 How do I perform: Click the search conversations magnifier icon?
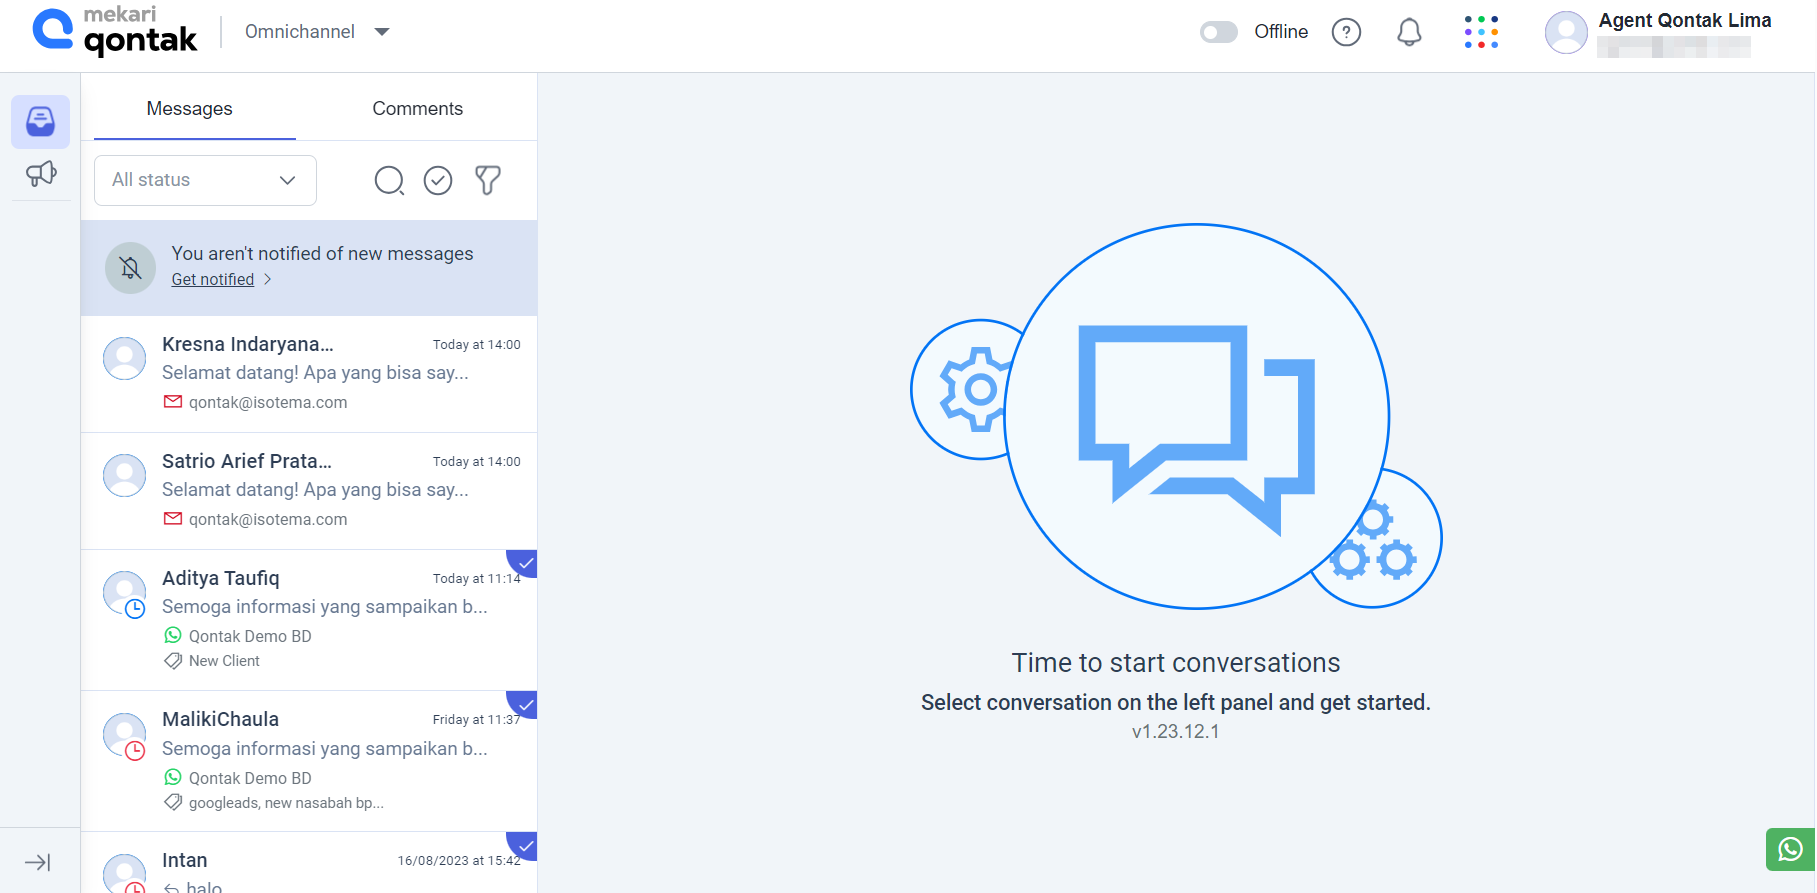tap(389, 180)
